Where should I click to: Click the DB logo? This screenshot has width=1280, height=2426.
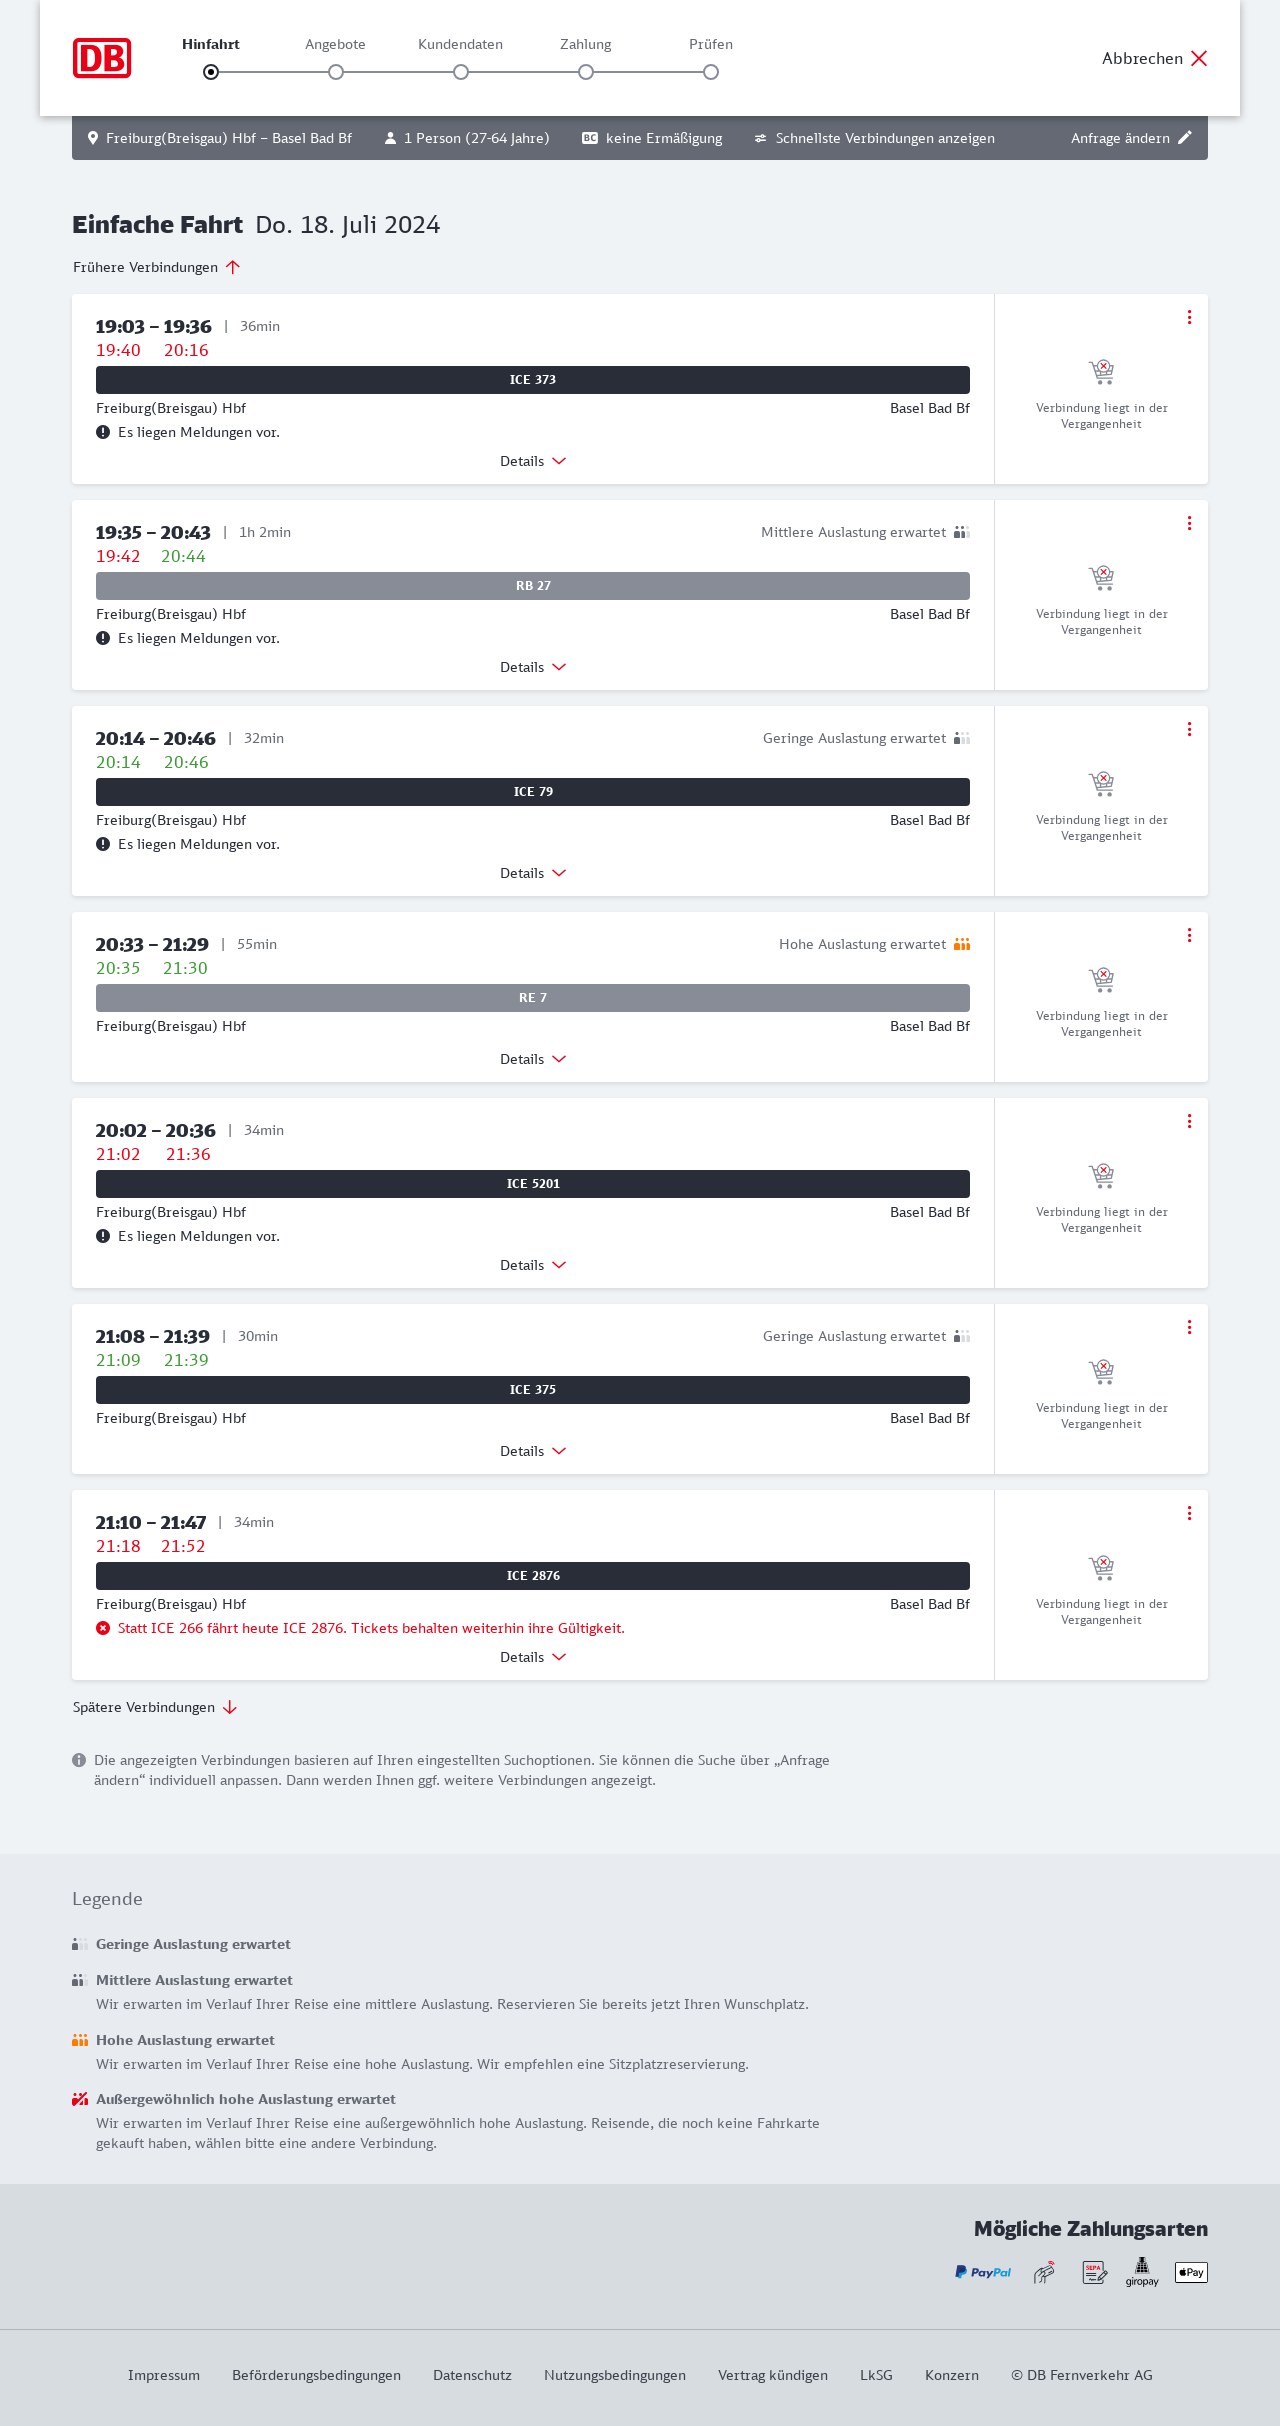pos(102,58)
